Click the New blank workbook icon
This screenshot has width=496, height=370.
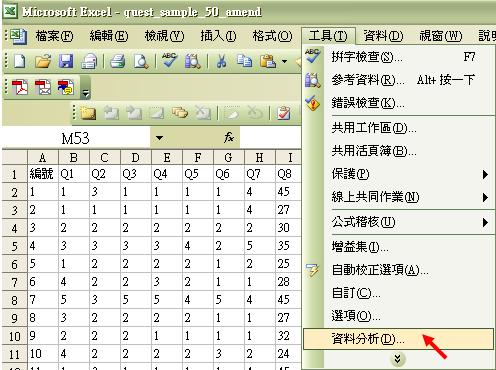coord(20,61)
